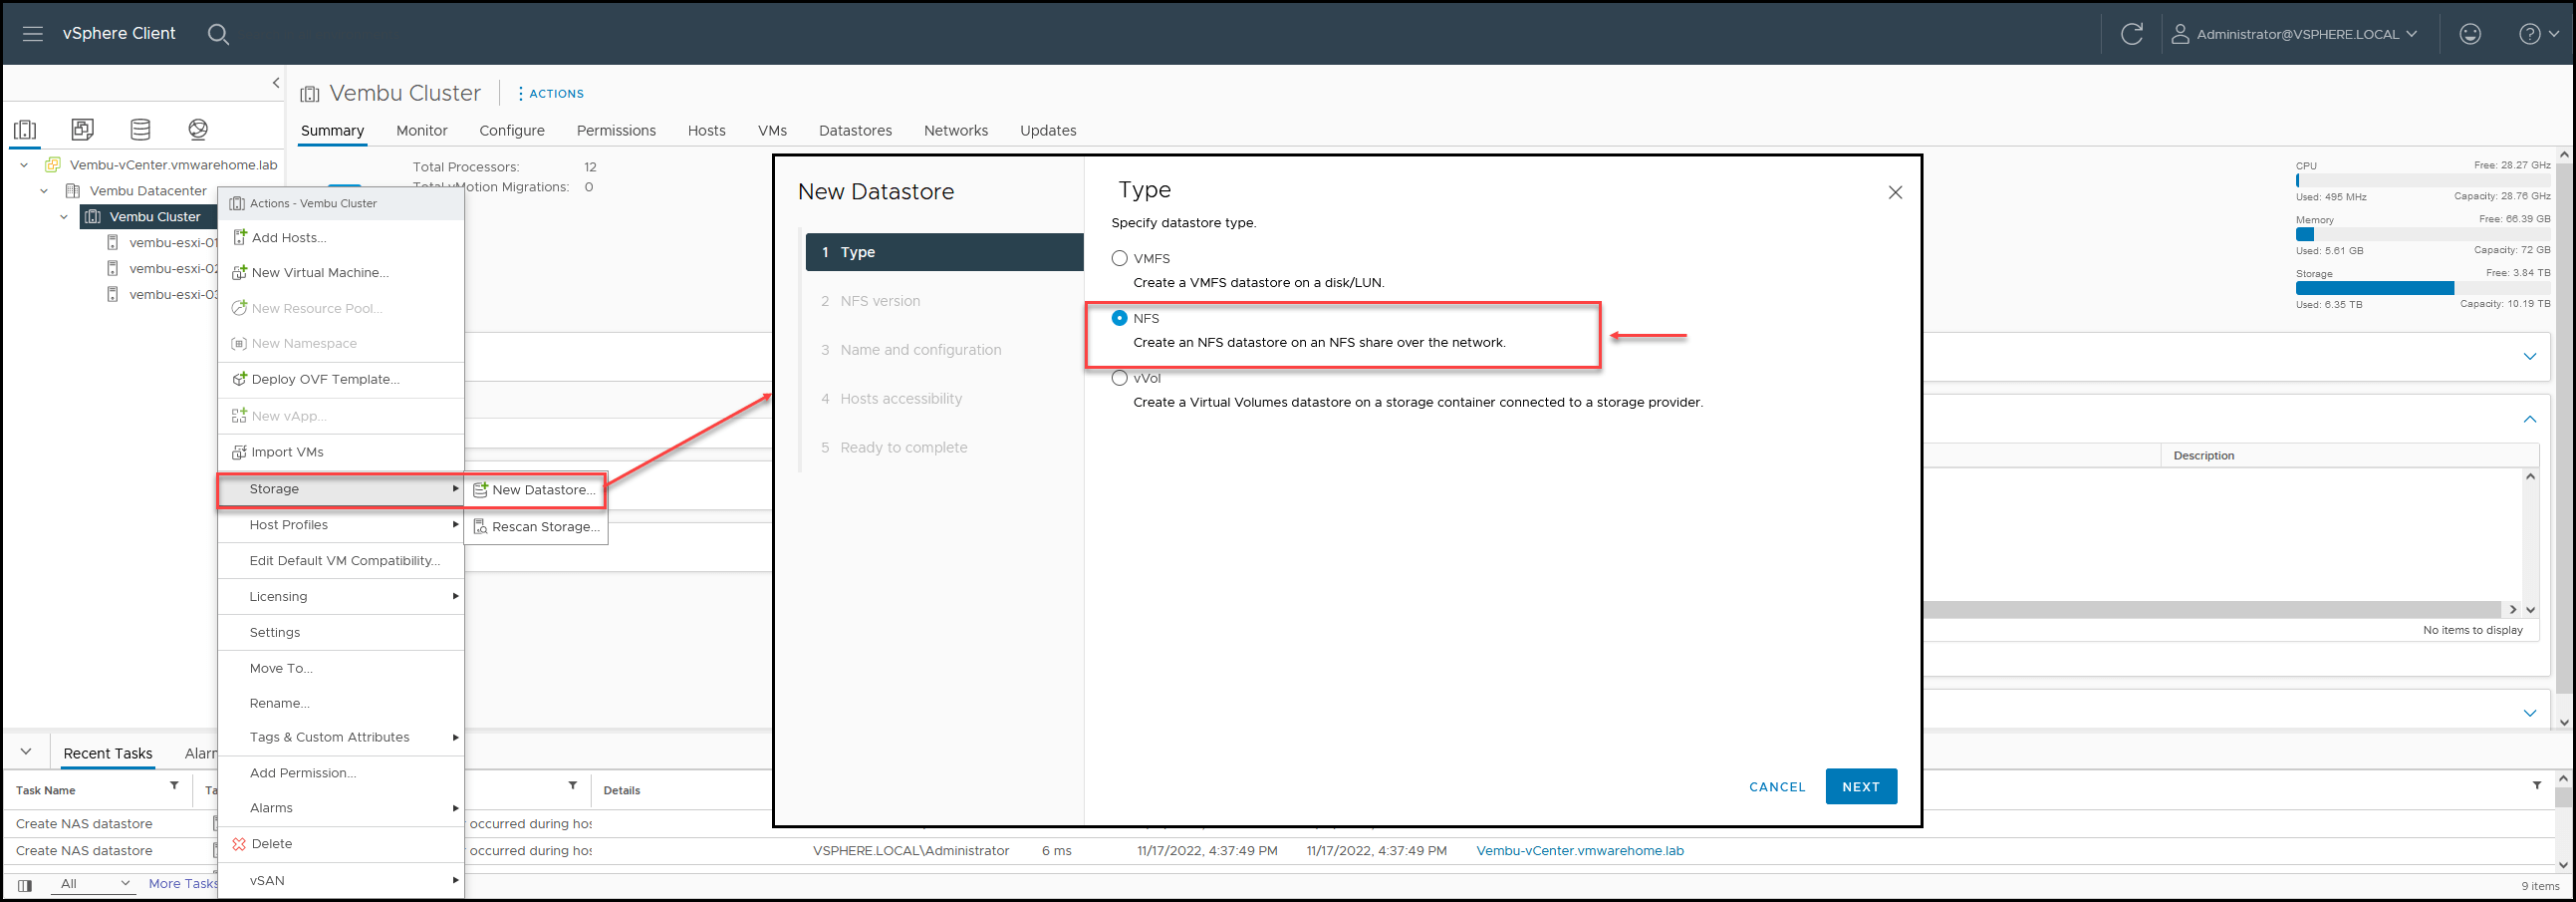Collapse the Vembu Cluster tree node
Viewport: 2576px width, 902px height.
(x=64, y=216)
